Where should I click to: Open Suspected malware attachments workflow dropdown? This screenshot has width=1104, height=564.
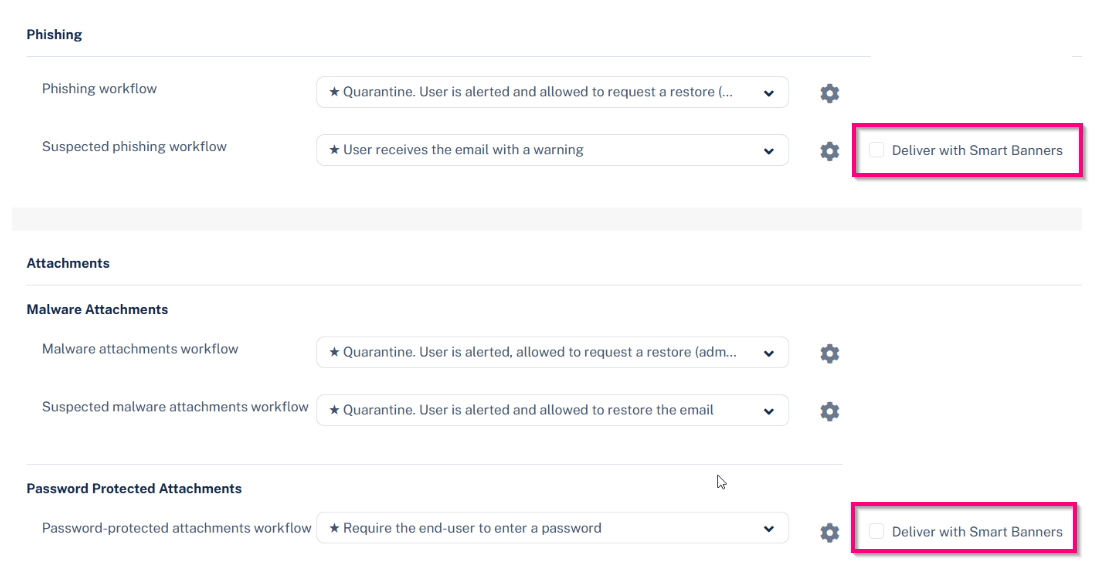[552, 410]
